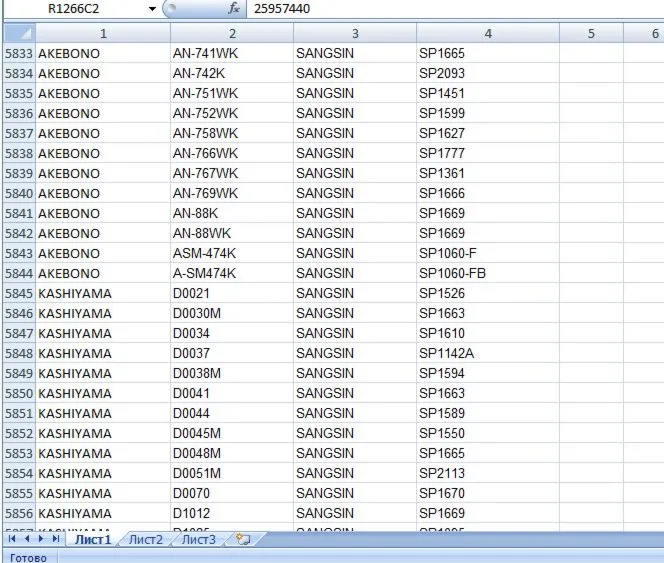This screenshot has height=563, width=664.
Task: Select cell A-SM474K
Action: point(232,273)
